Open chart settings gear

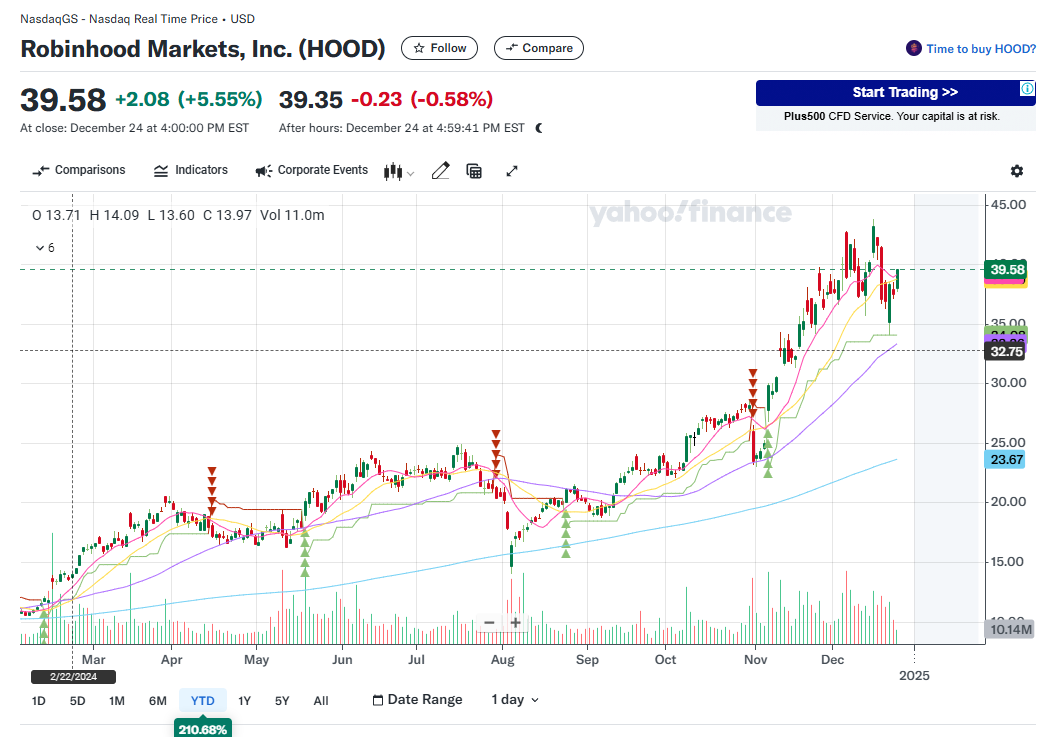(1017, 171)
